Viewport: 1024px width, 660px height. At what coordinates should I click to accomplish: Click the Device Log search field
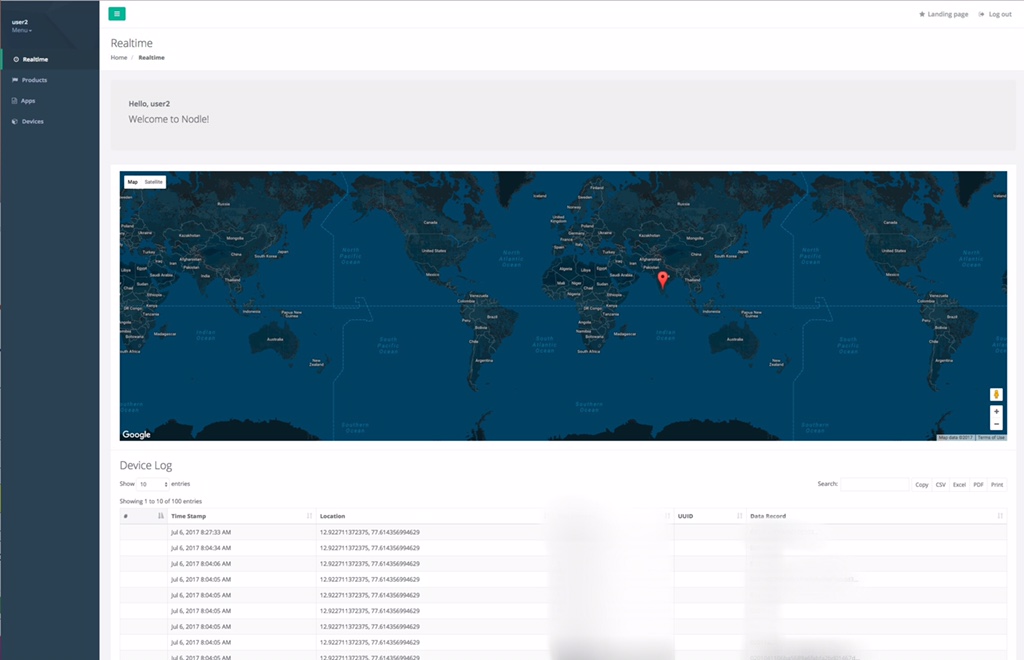point(874,484)
